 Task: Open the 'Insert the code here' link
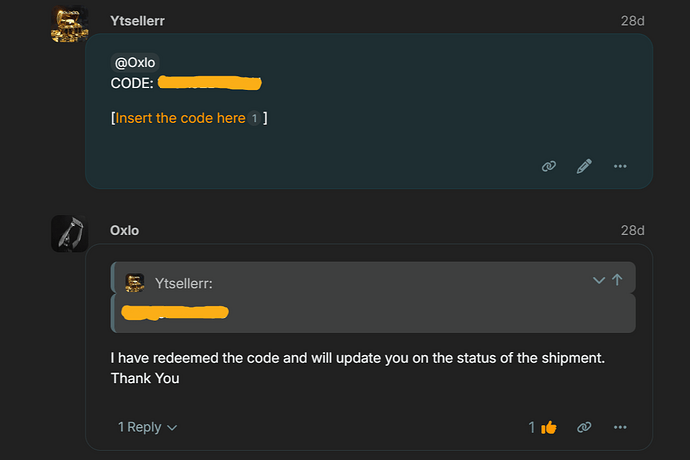pyautogui.click(x=180, y=118)
